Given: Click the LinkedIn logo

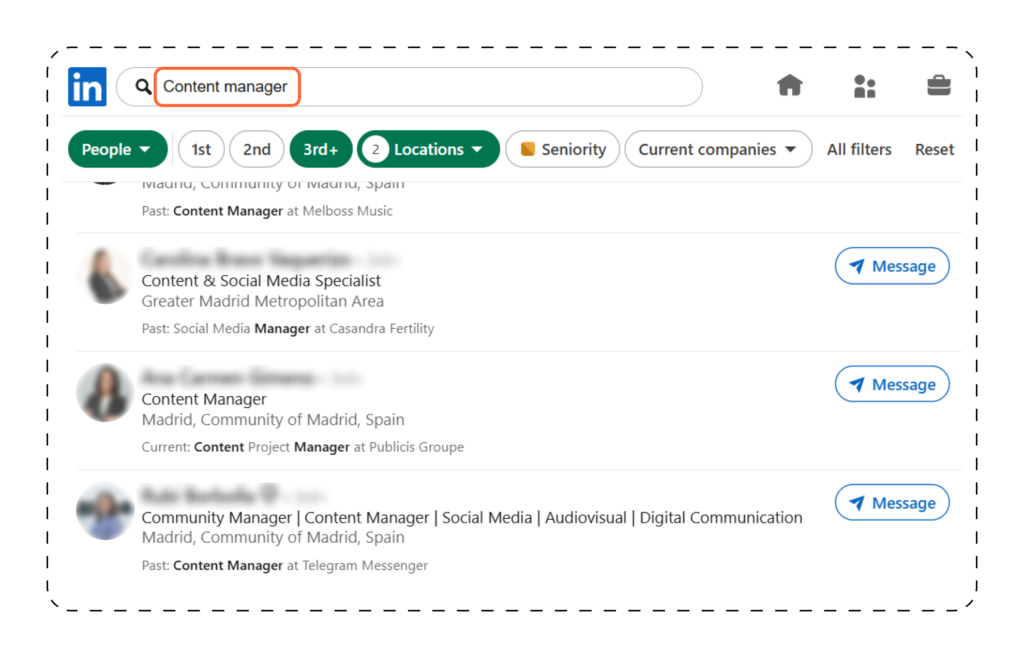Looking at the screenshot, I should pyautogui.click(x=87, y=86).
